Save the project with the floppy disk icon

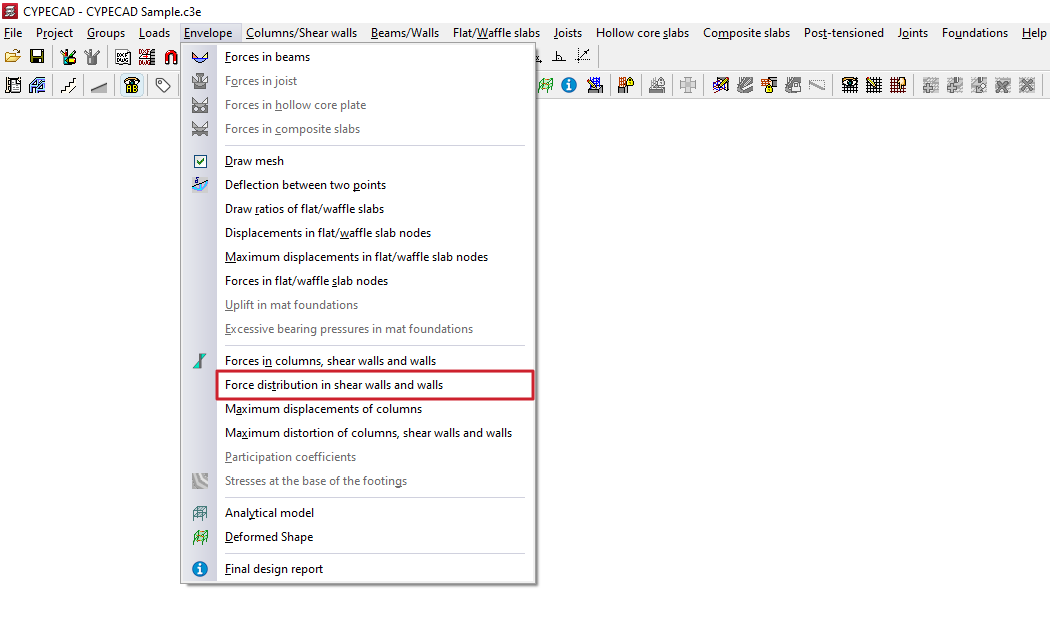[x=37, y=57]
